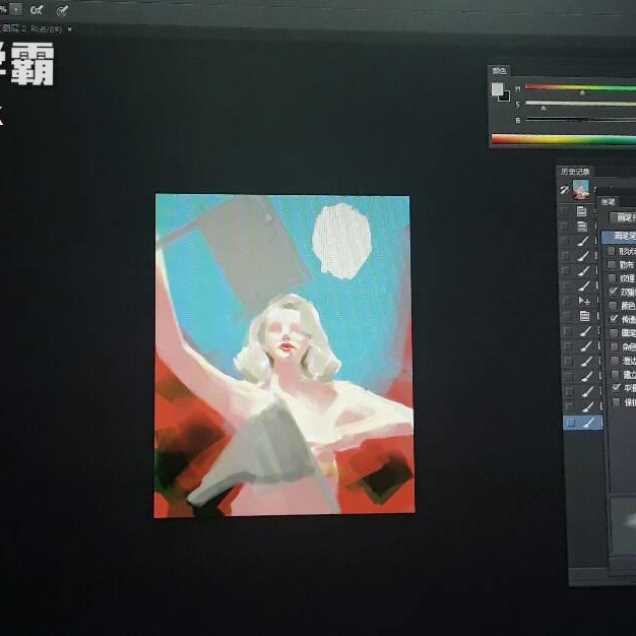Screen dimensions: 636x636
Task: Uncheck the 传递 transfer checkbox
Action: (614, 319)
